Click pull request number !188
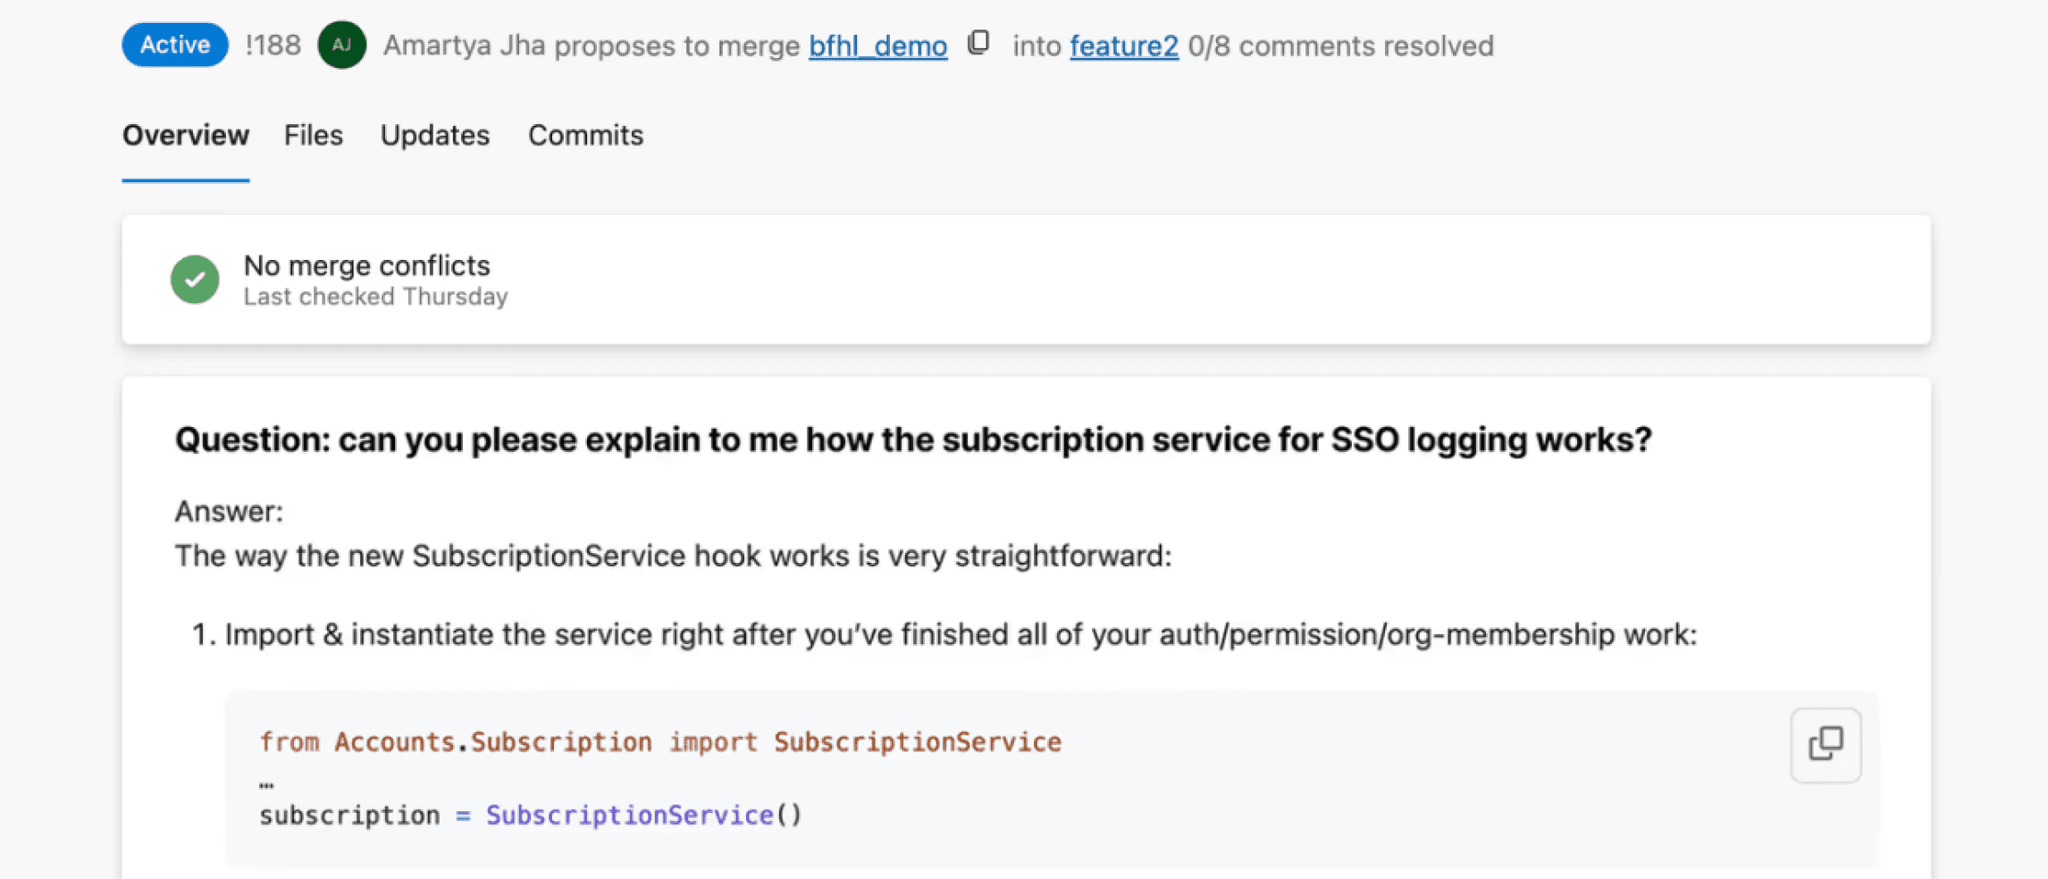This screenshot has width=2048, height=879. click(273, 46)
